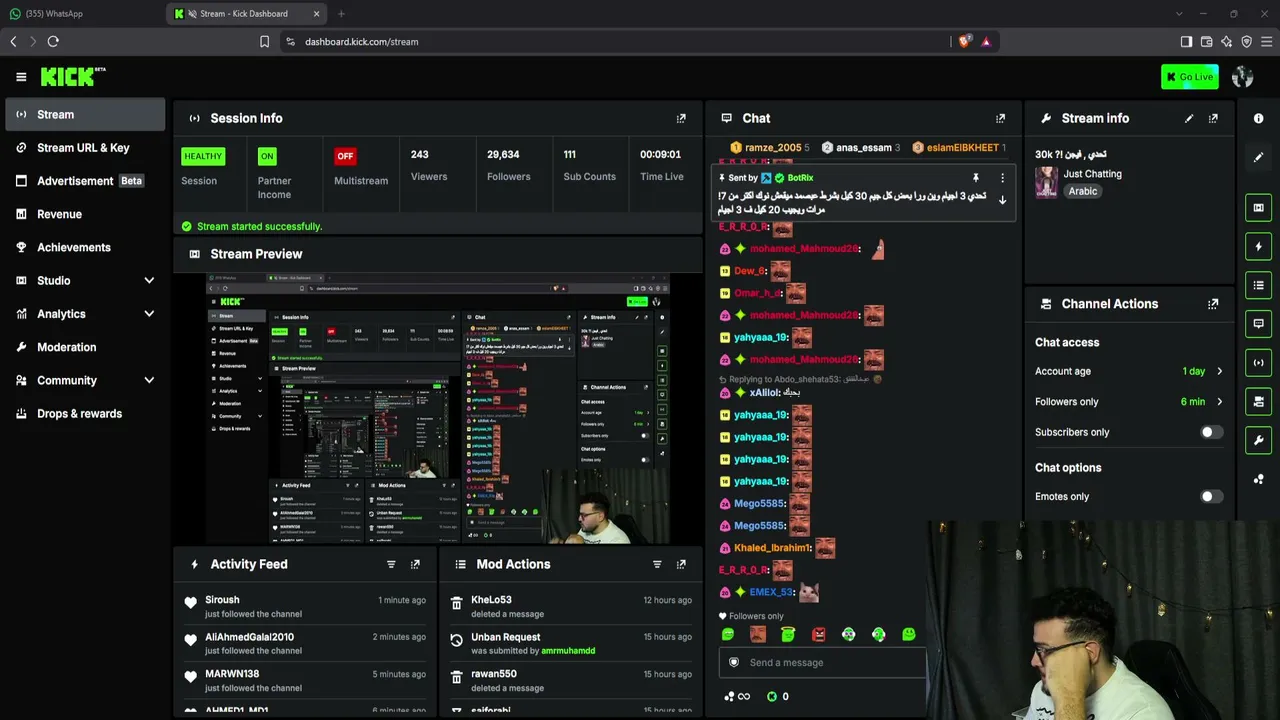
Task: Open Followers only duration chevron
Action: click(1219, 402)
